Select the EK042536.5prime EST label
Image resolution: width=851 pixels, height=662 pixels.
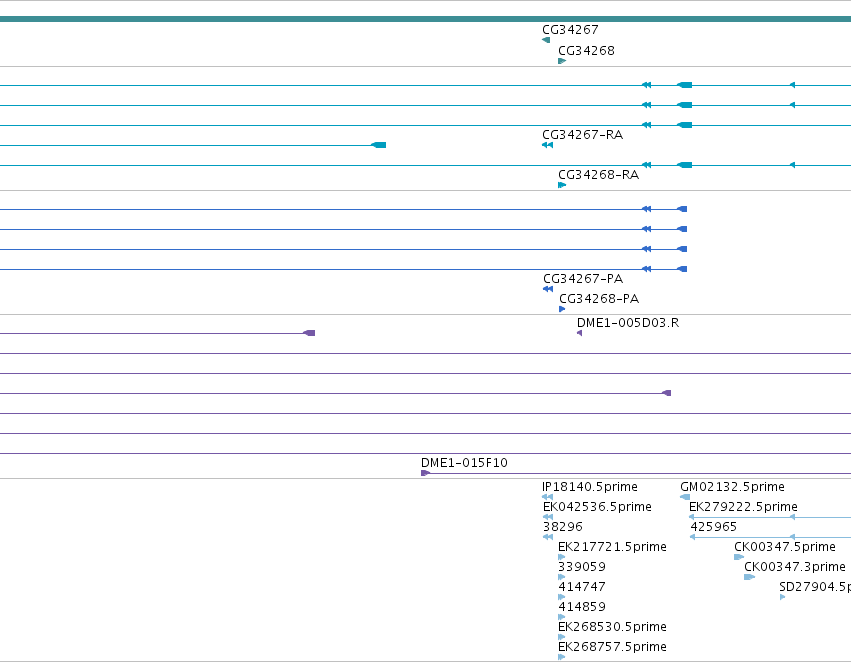click(597, 507)
